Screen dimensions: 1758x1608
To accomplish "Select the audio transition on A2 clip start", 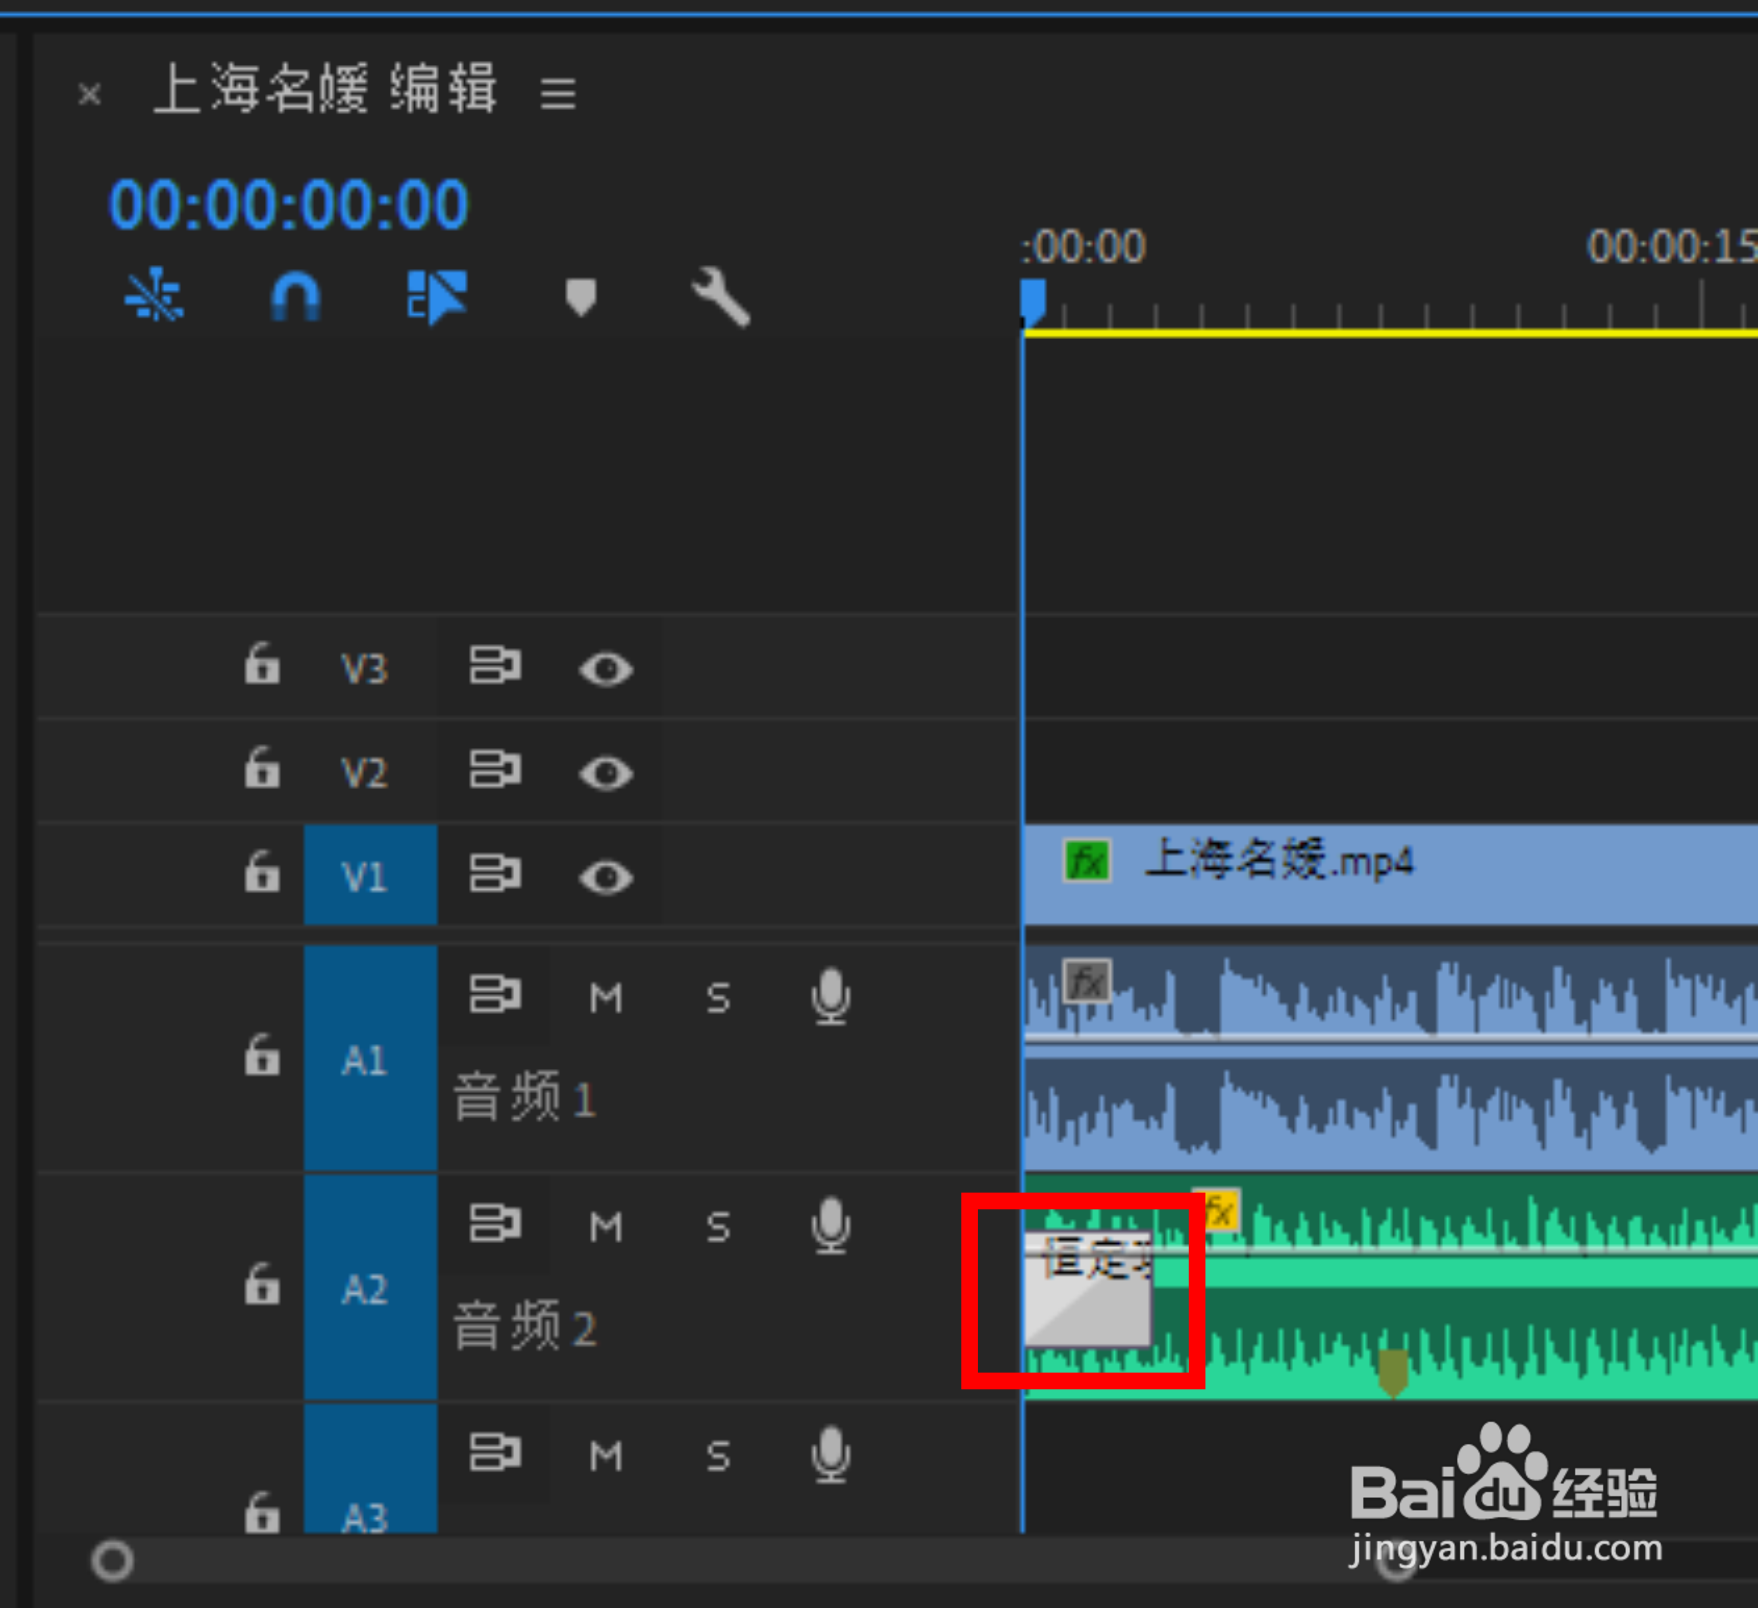I will tap(1088, 1290).
